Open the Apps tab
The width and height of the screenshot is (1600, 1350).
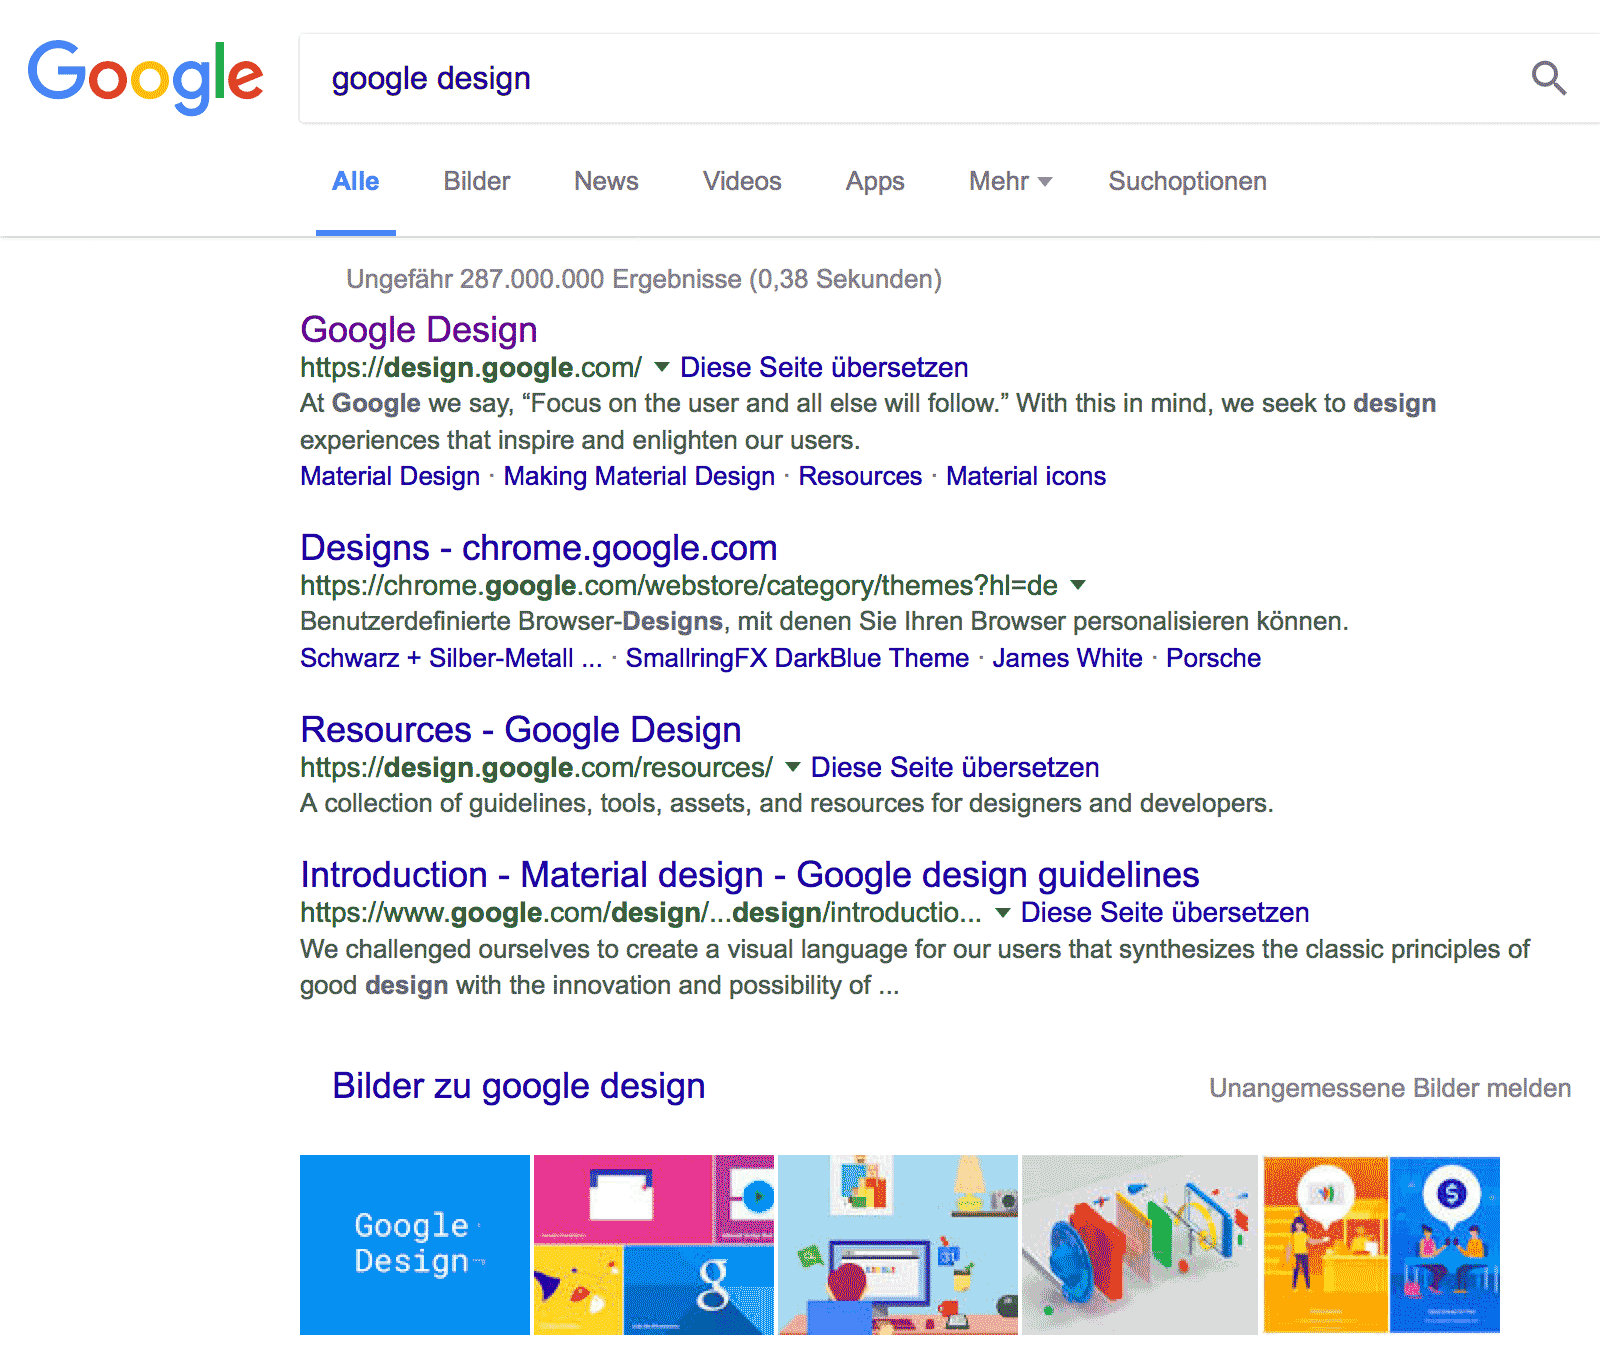click(x=875, y=182)
